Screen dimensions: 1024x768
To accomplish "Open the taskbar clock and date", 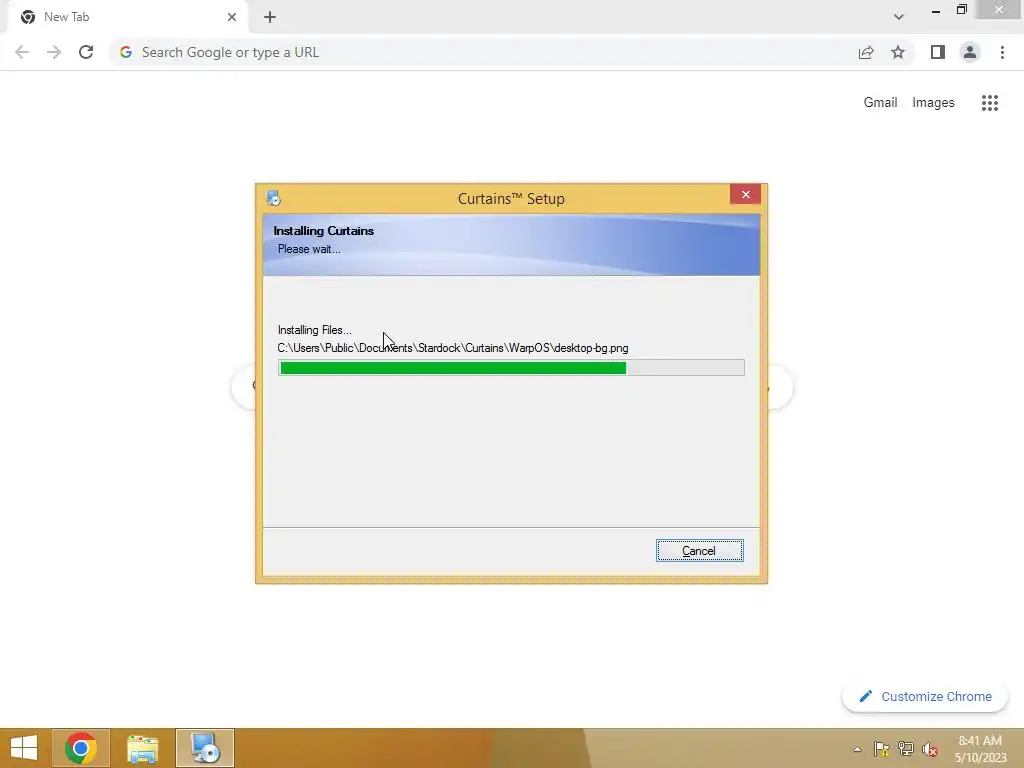I will tap(980, 749).
